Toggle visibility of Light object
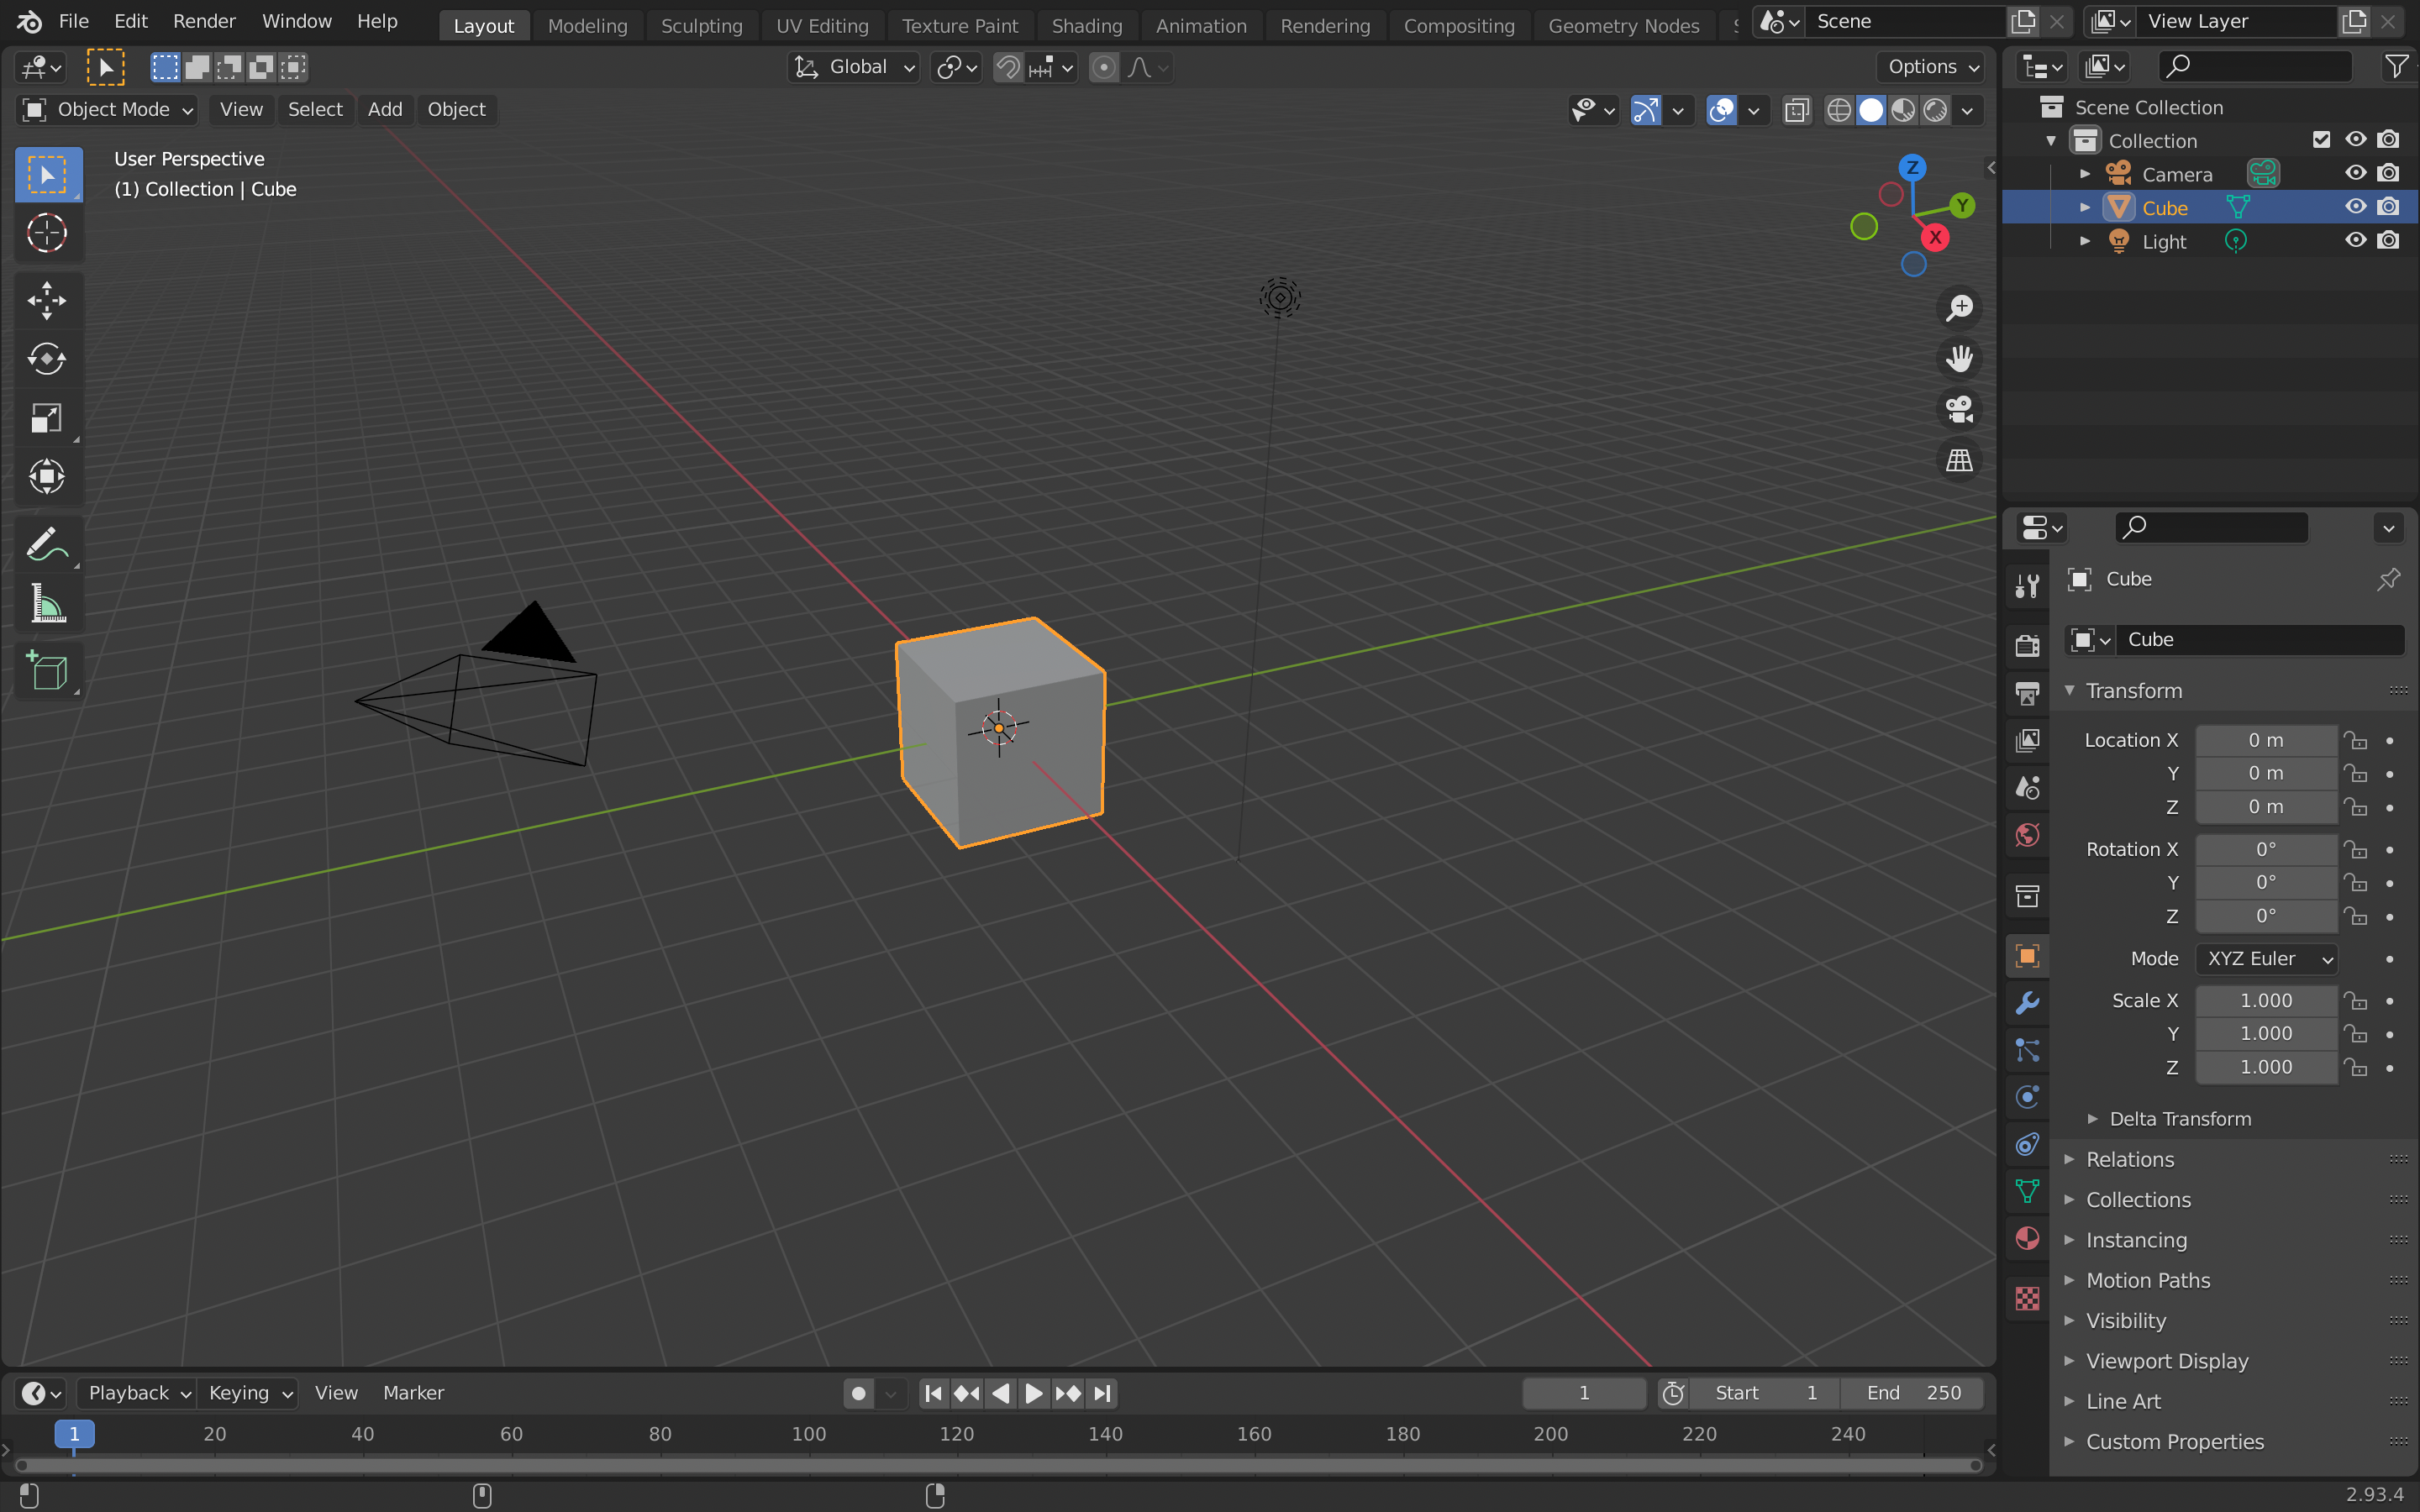 [x=2355, y=240]
